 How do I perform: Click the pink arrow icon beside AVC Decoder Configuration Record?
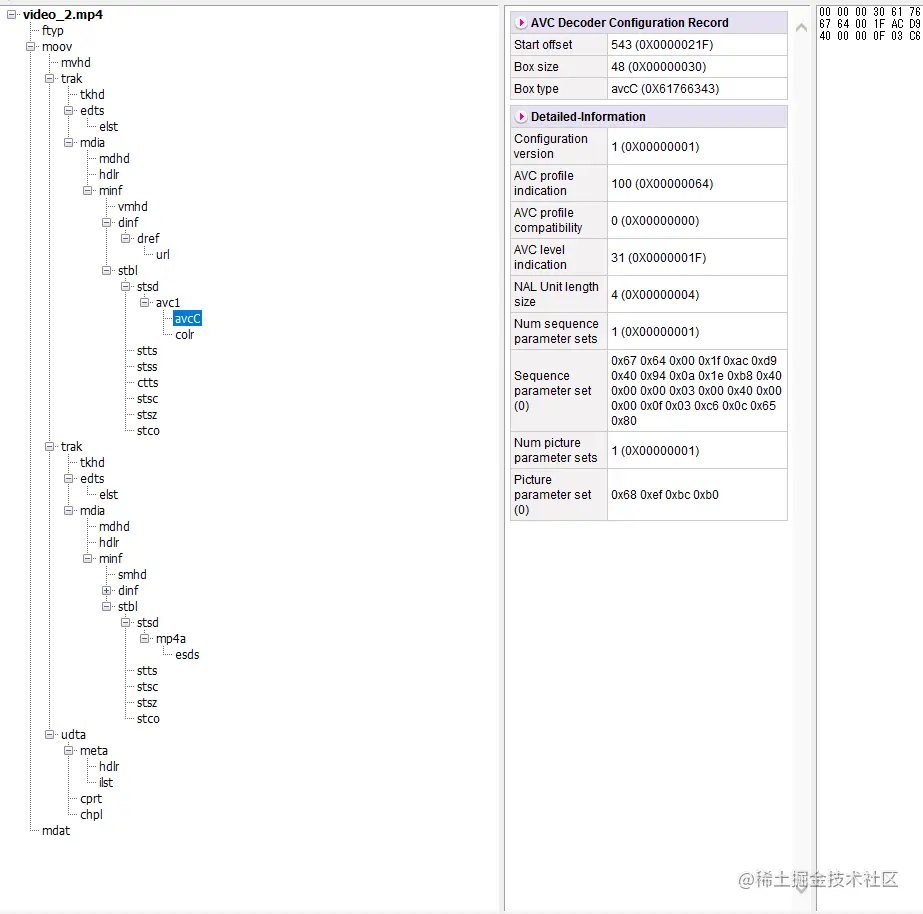click(521, 23)
